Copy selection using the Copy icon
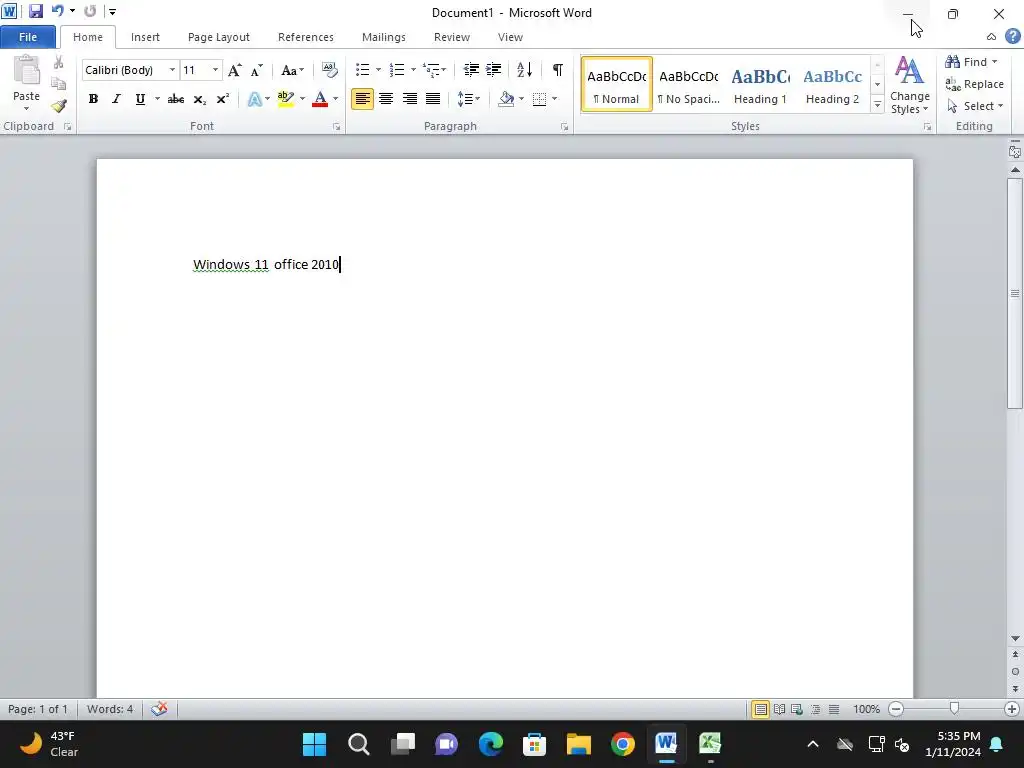 coord(59,84)
